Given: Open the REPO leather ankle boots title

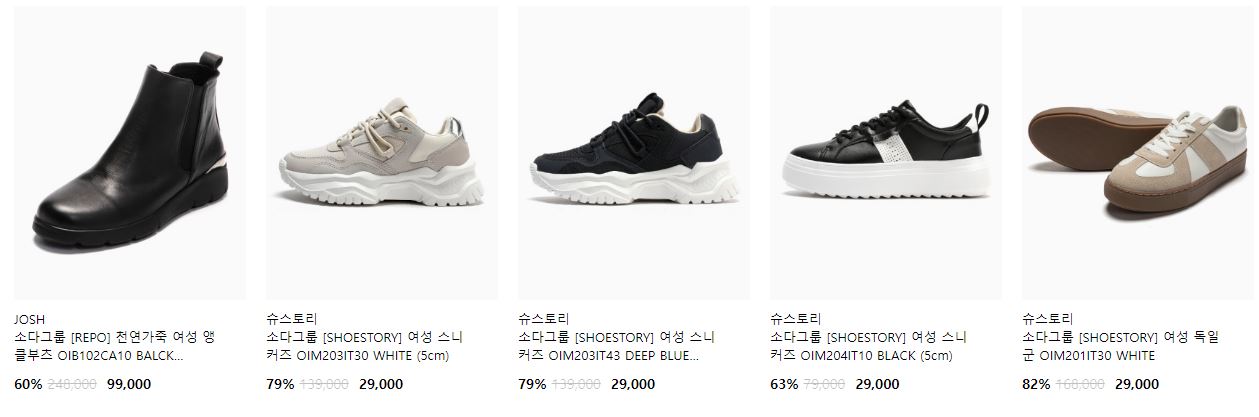Looking at the screenshot, I should [114, 346].
